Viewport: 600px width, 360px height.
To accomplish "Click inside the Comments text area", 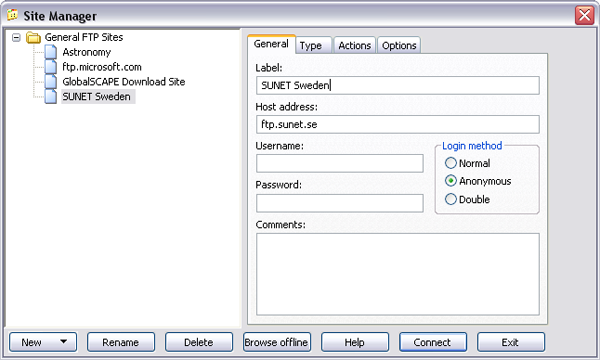I will [x=398, y=274].
